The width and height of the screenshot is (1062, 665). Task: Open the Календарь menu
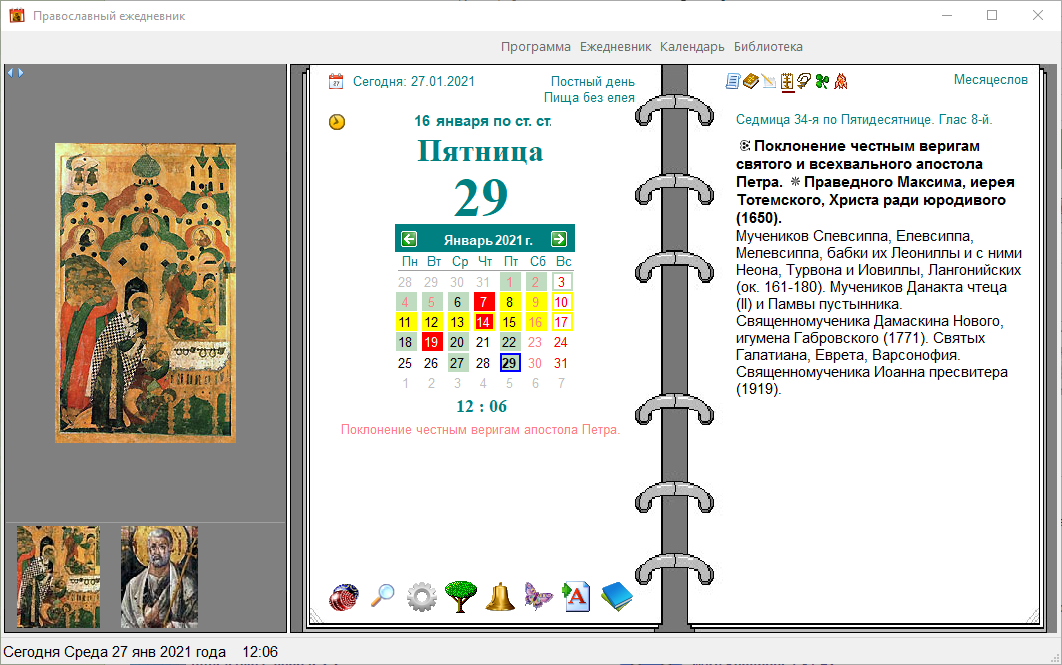point(692,47)
